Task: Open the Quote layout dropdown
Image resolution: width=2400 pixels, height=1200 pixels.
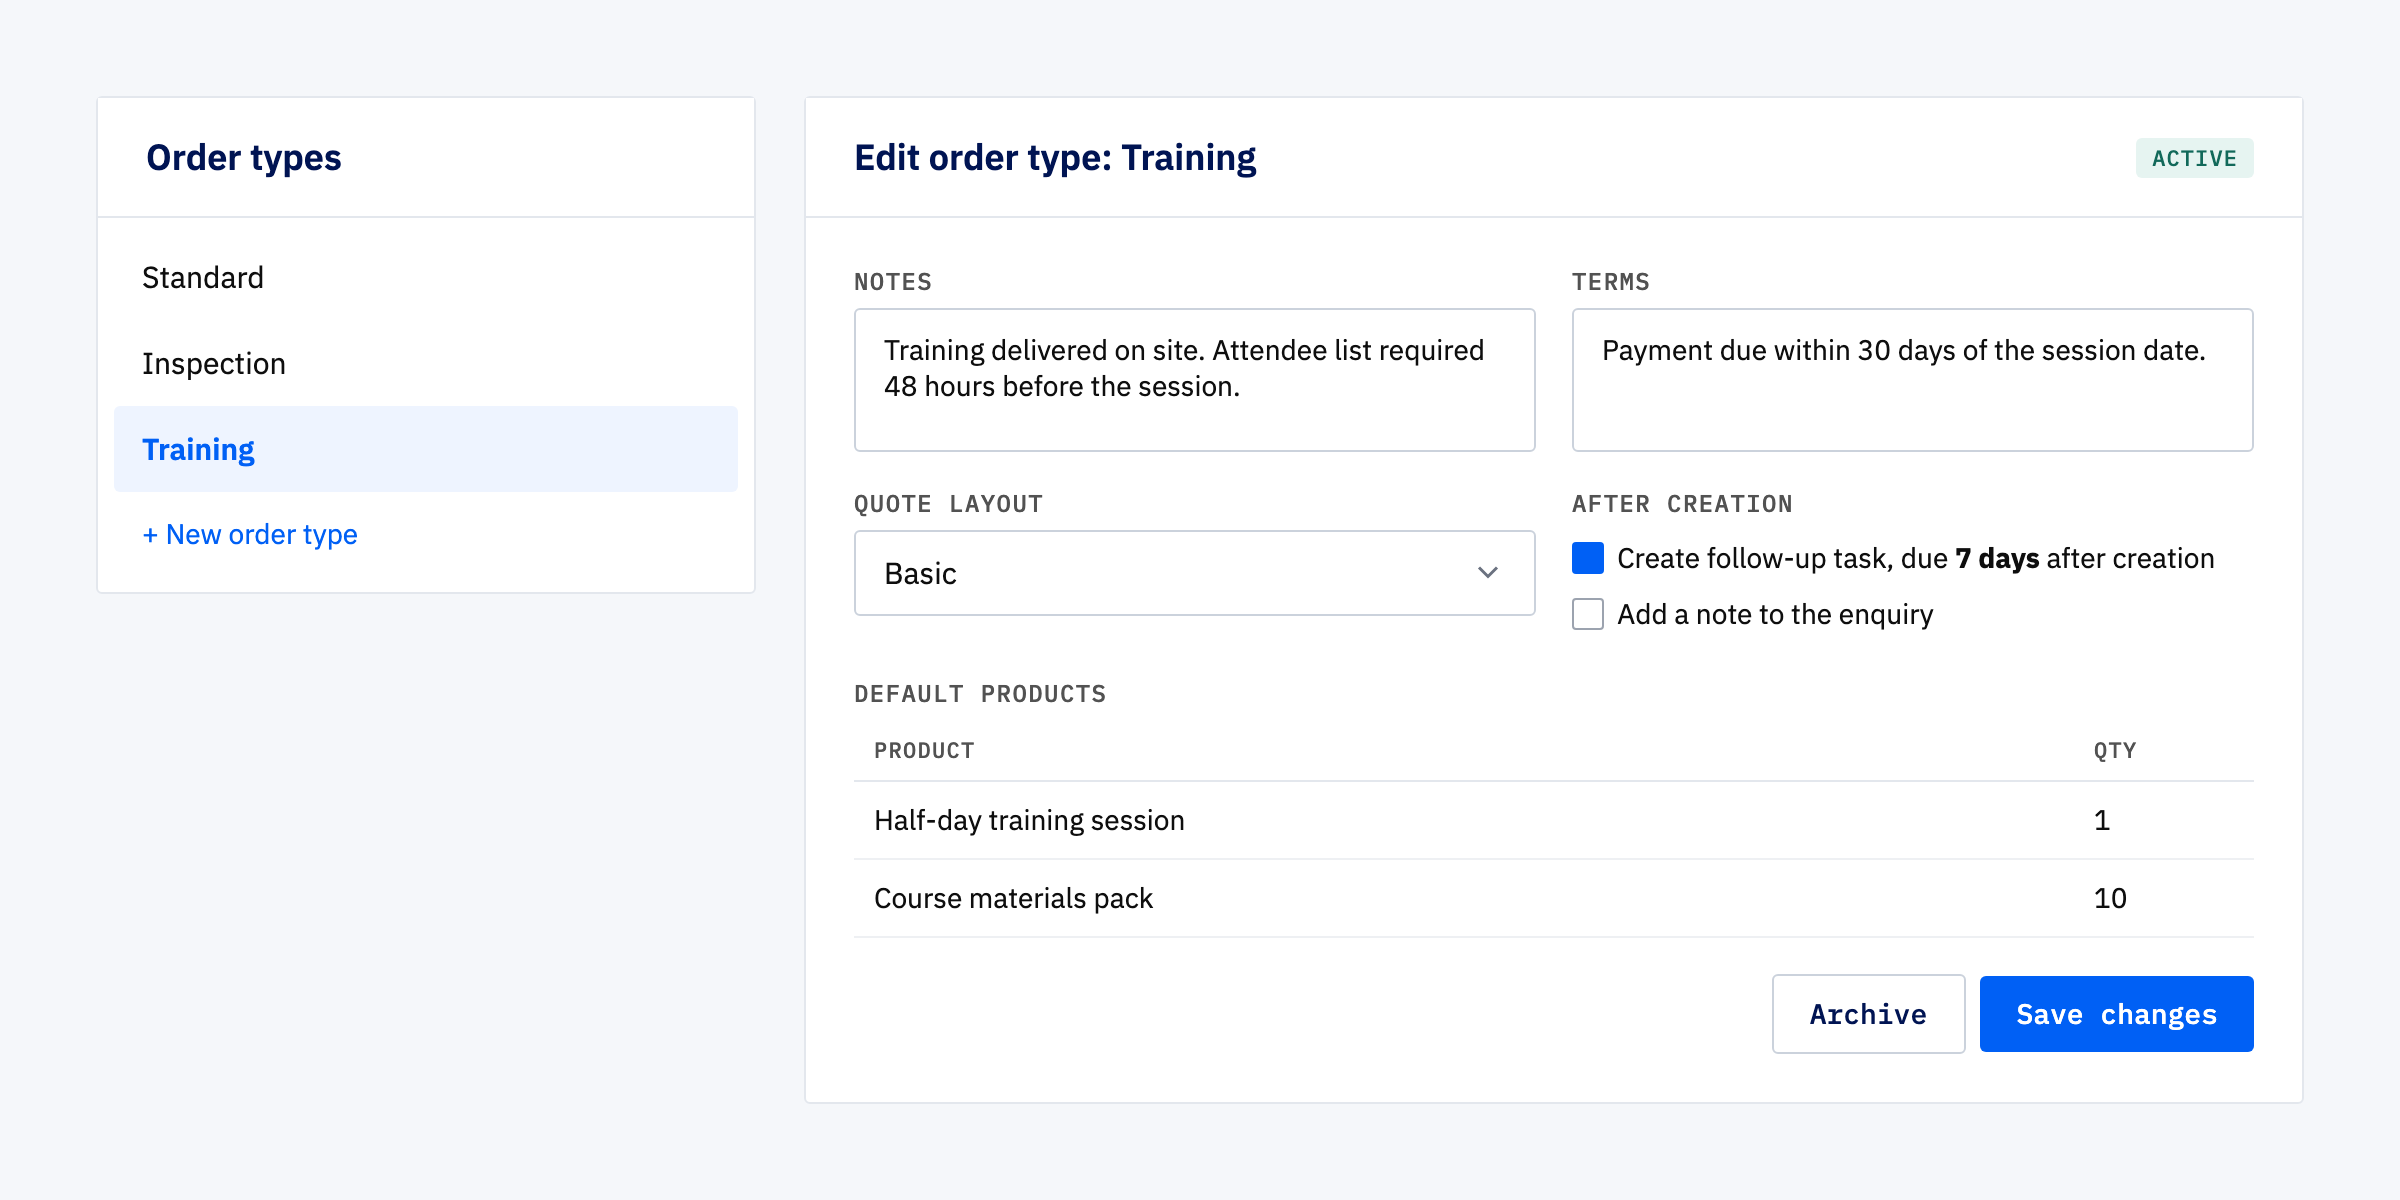Action: pyautogui.click(x=1194, y=573)
